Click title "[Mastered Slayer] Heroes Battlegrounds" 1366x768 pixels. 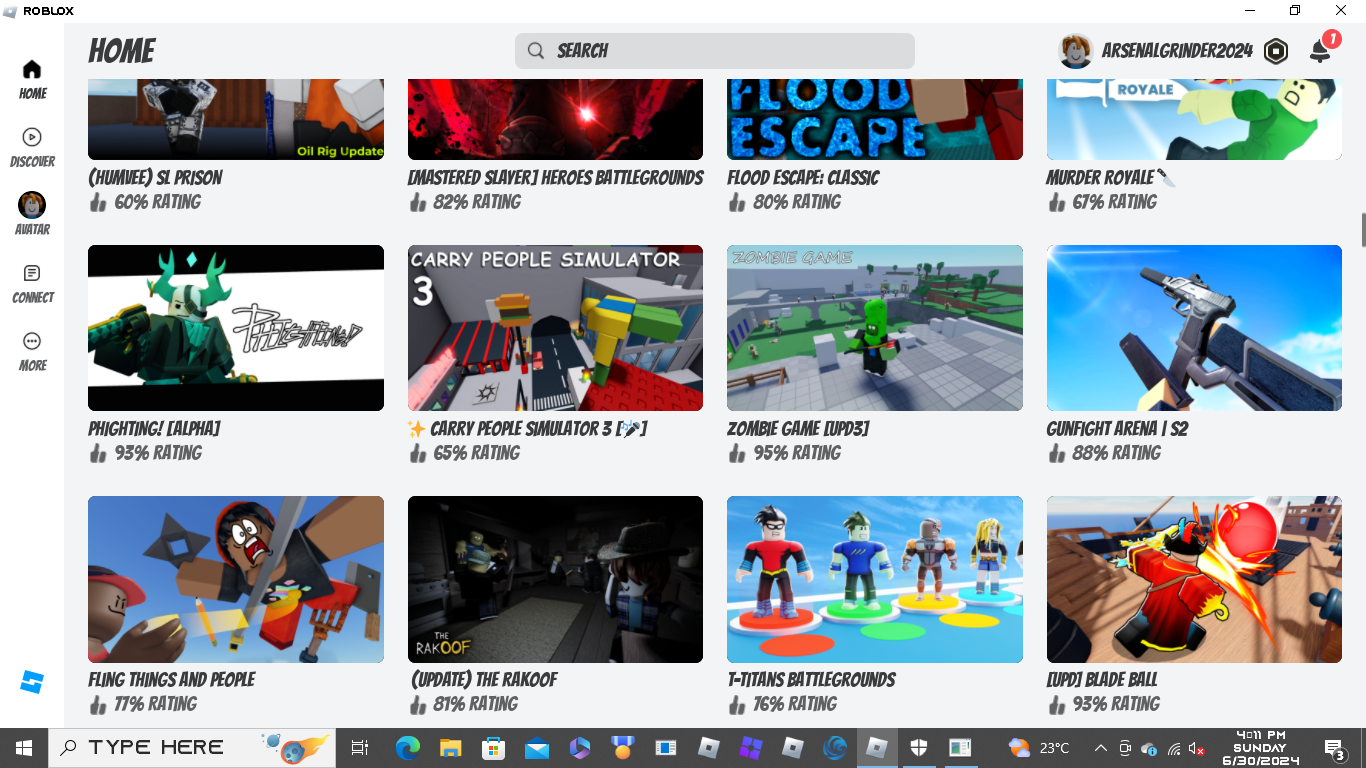(555, 178)
